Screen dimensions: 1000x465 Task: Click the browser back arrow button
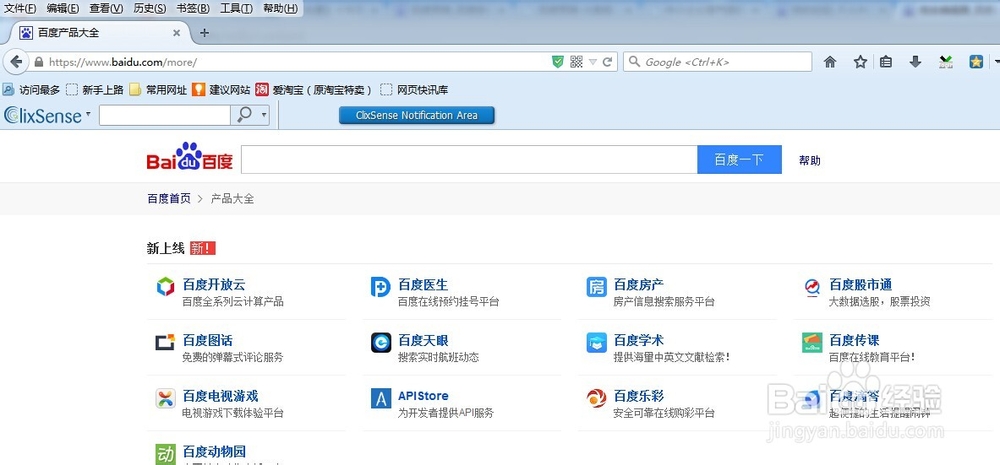click(16, 62)
